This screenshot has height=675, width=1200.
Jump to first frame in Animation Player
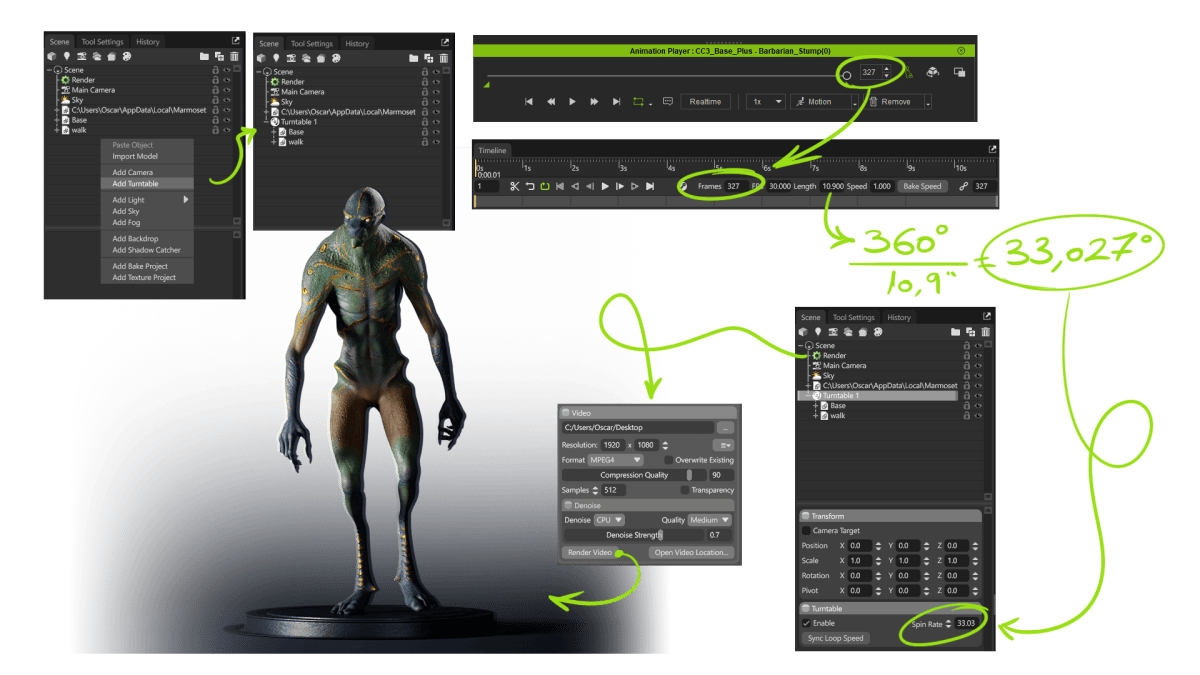coord(528,101)
